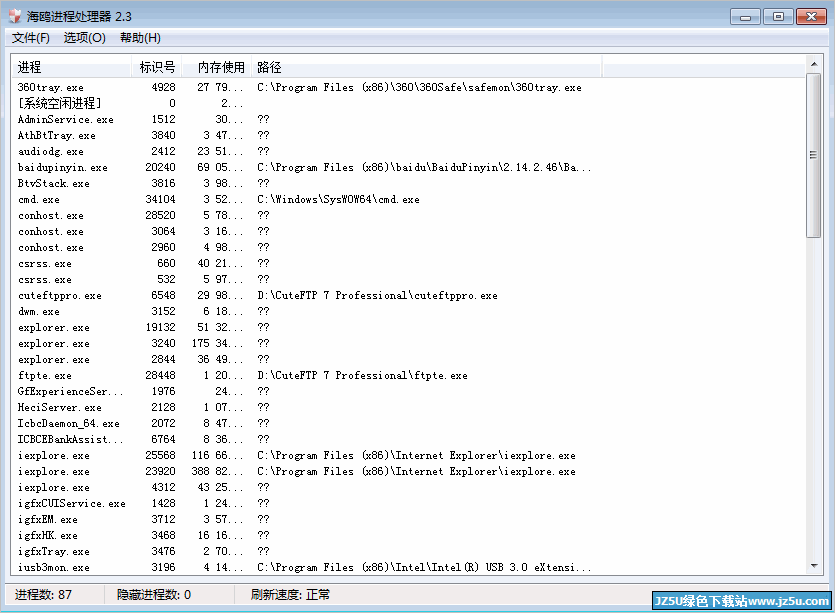Maximize the 海鸥进程处理器 window
This screenshot has width=835, height=613.
click(778, 17)
